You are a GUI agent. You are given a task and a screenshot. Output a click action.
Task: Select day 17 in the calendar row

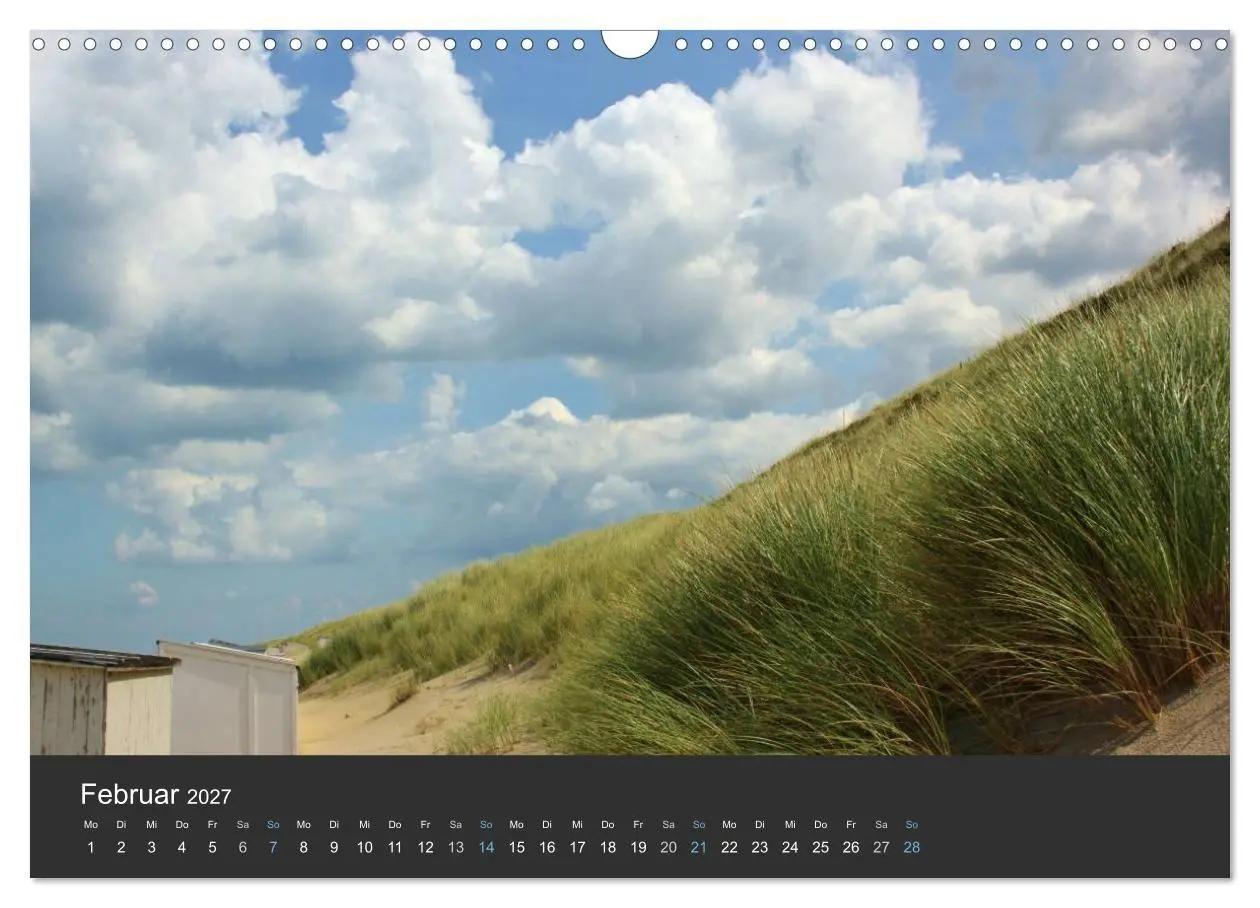point(577,847)
